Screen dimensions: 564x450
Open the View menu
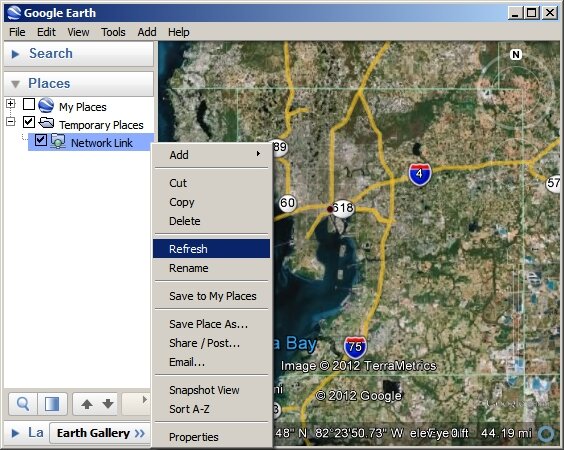click(x=78, y=32)
